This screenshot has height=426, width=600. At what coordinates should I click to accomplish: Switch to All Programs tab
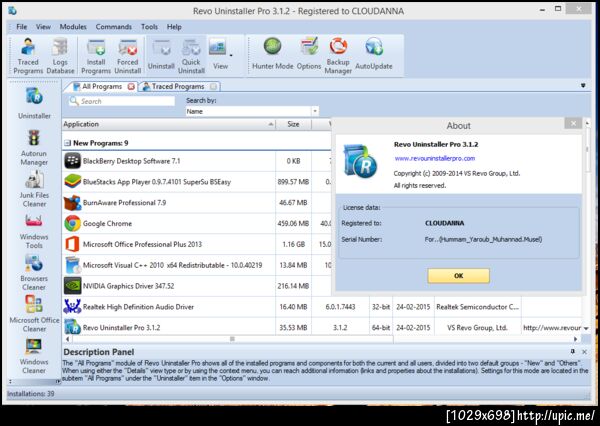click(101, 87)
